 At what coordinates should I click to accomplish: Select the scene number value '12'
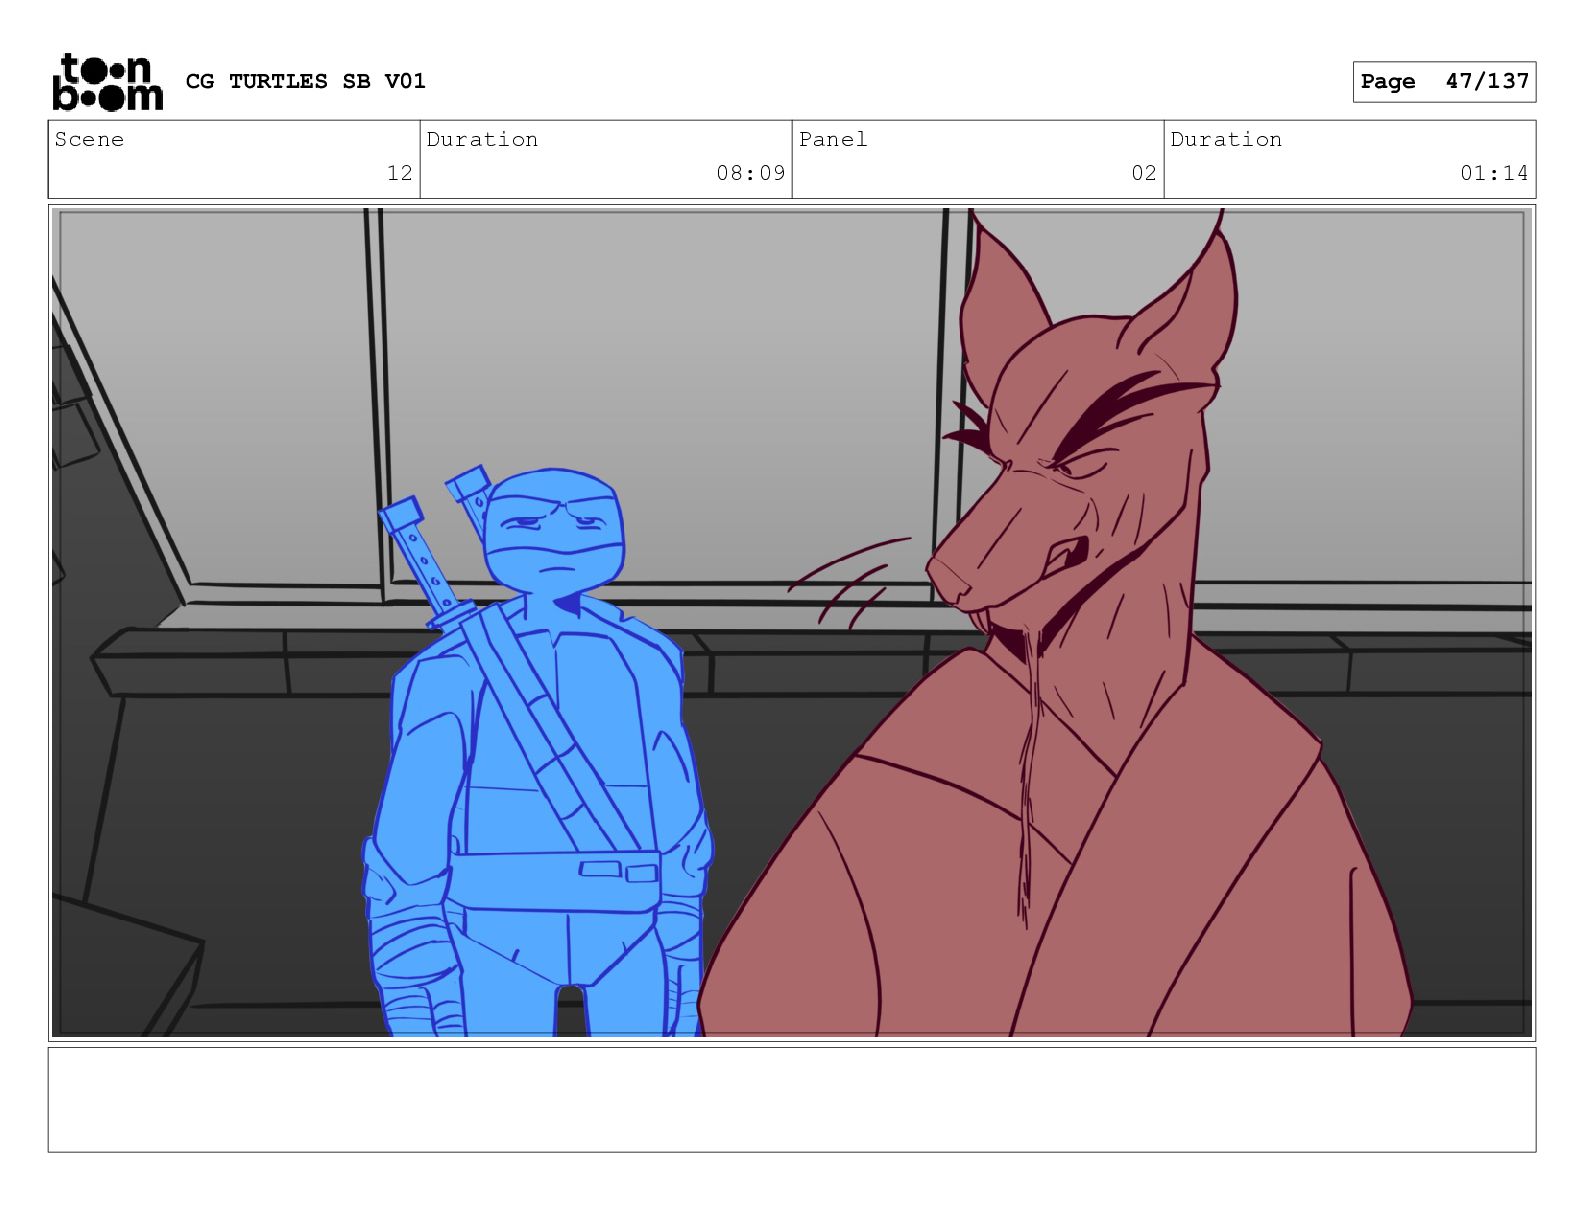[x=400, y=173]
